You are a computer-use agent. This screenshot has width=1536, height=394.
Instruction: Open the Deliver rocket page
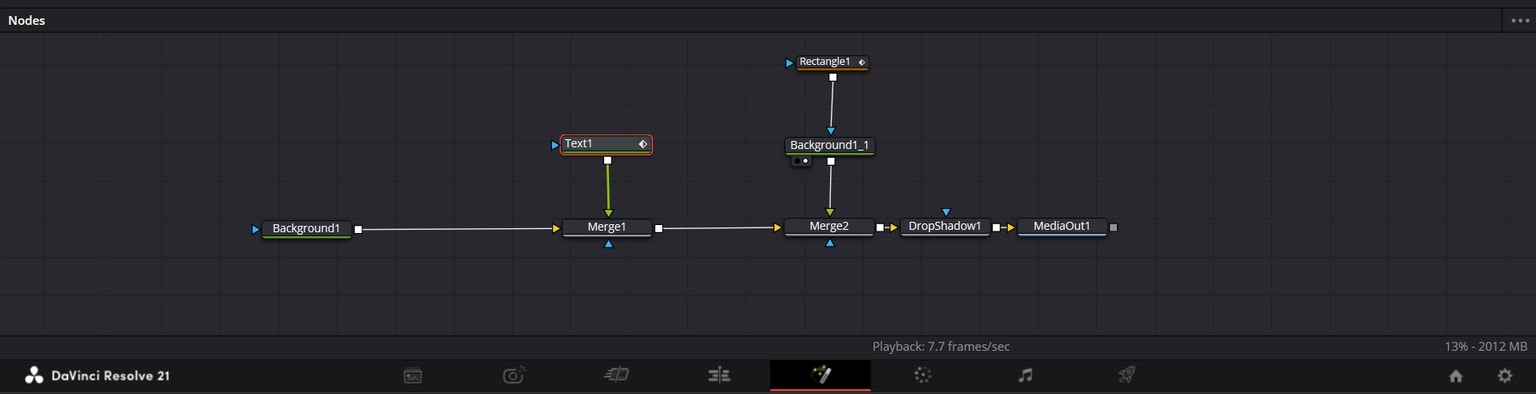1126,375
